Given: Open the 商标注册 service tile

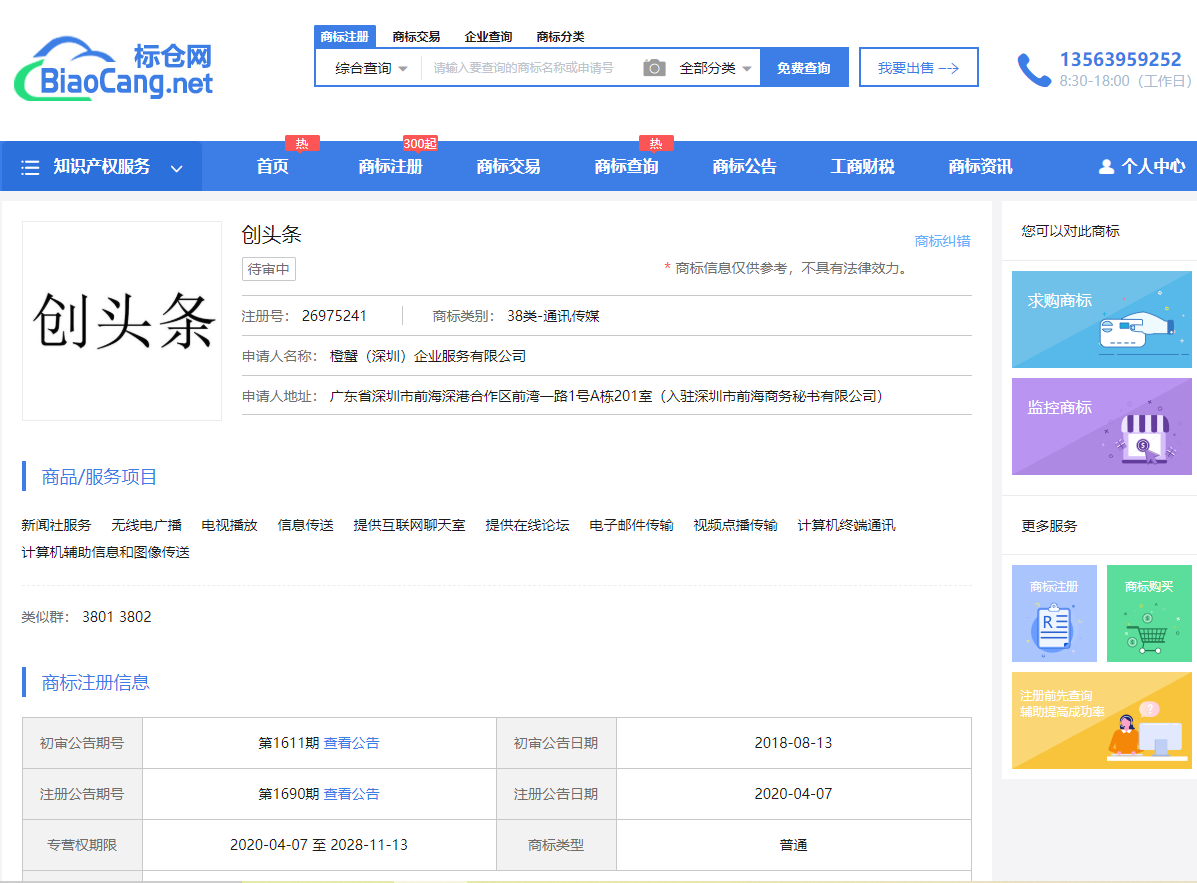Looking at the screenshot, I should [1053, 613].
